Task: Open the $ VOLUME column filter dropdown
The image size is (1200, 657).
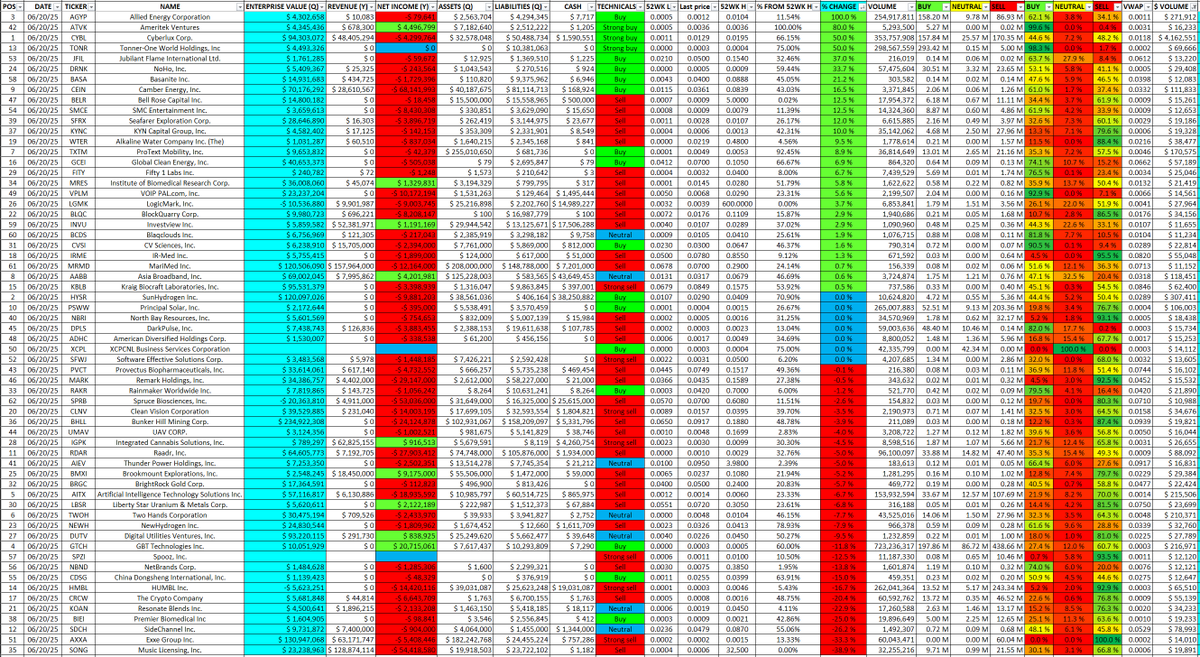Action: point(1194,6)
